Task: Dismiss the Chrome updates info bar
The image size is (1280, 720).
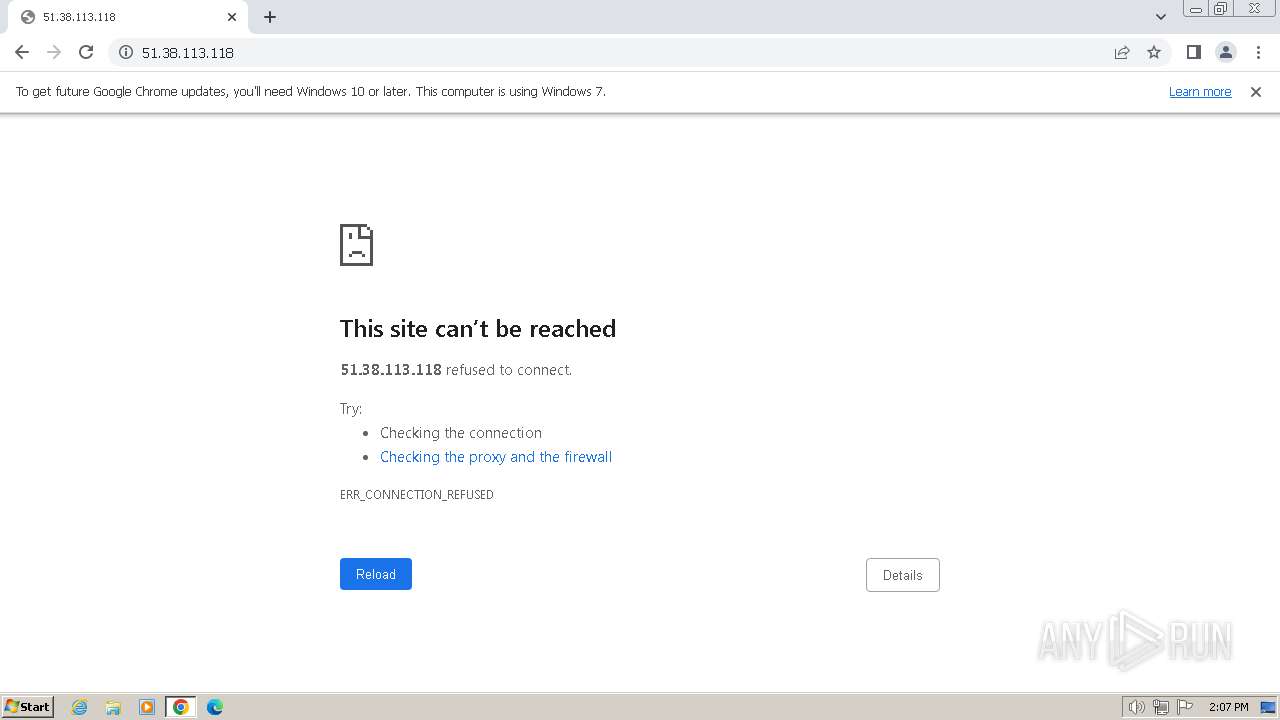Action: pos(1256,91)
